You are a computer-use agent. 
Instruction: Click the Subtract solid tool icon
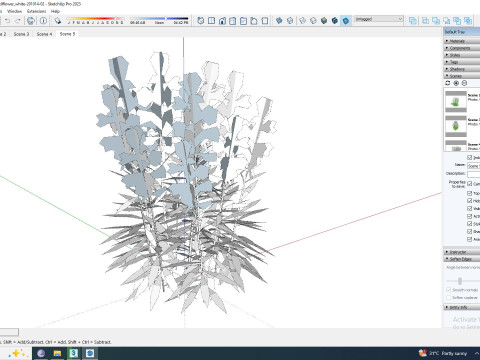447,21
